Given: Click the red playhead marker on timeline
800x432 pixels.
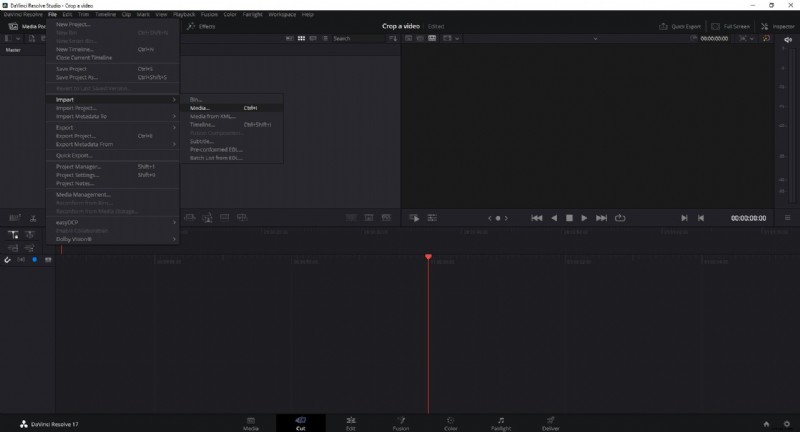Looking at the screenshot, I should tap(428, 257).
